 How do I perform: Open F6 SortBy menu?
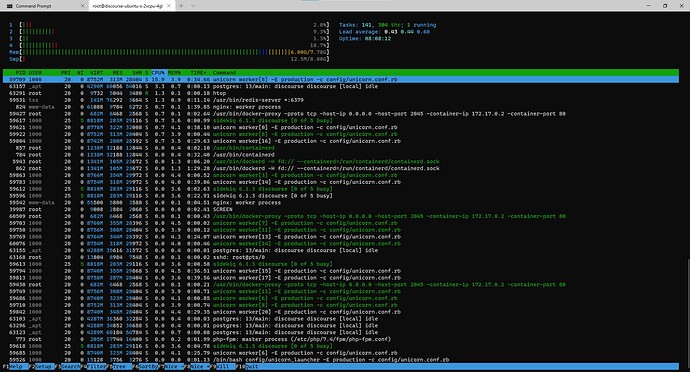click(146, 366)
